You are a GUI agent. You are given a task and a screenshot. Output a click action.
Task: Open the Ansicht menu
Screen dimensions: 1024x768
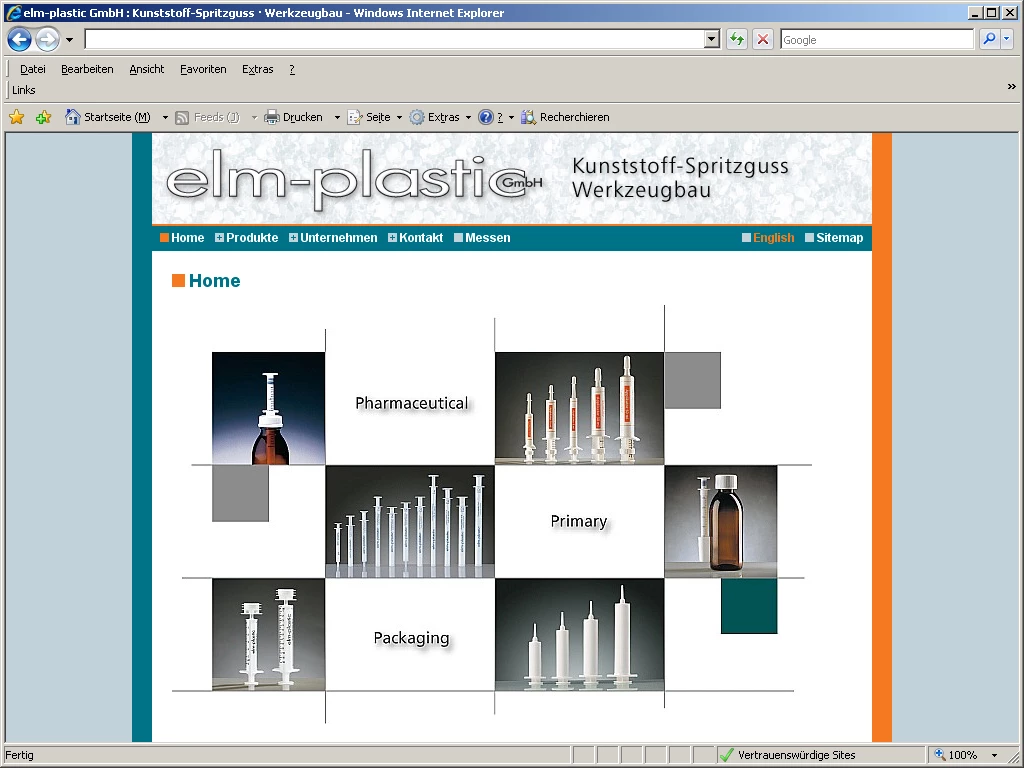[146, 69]
